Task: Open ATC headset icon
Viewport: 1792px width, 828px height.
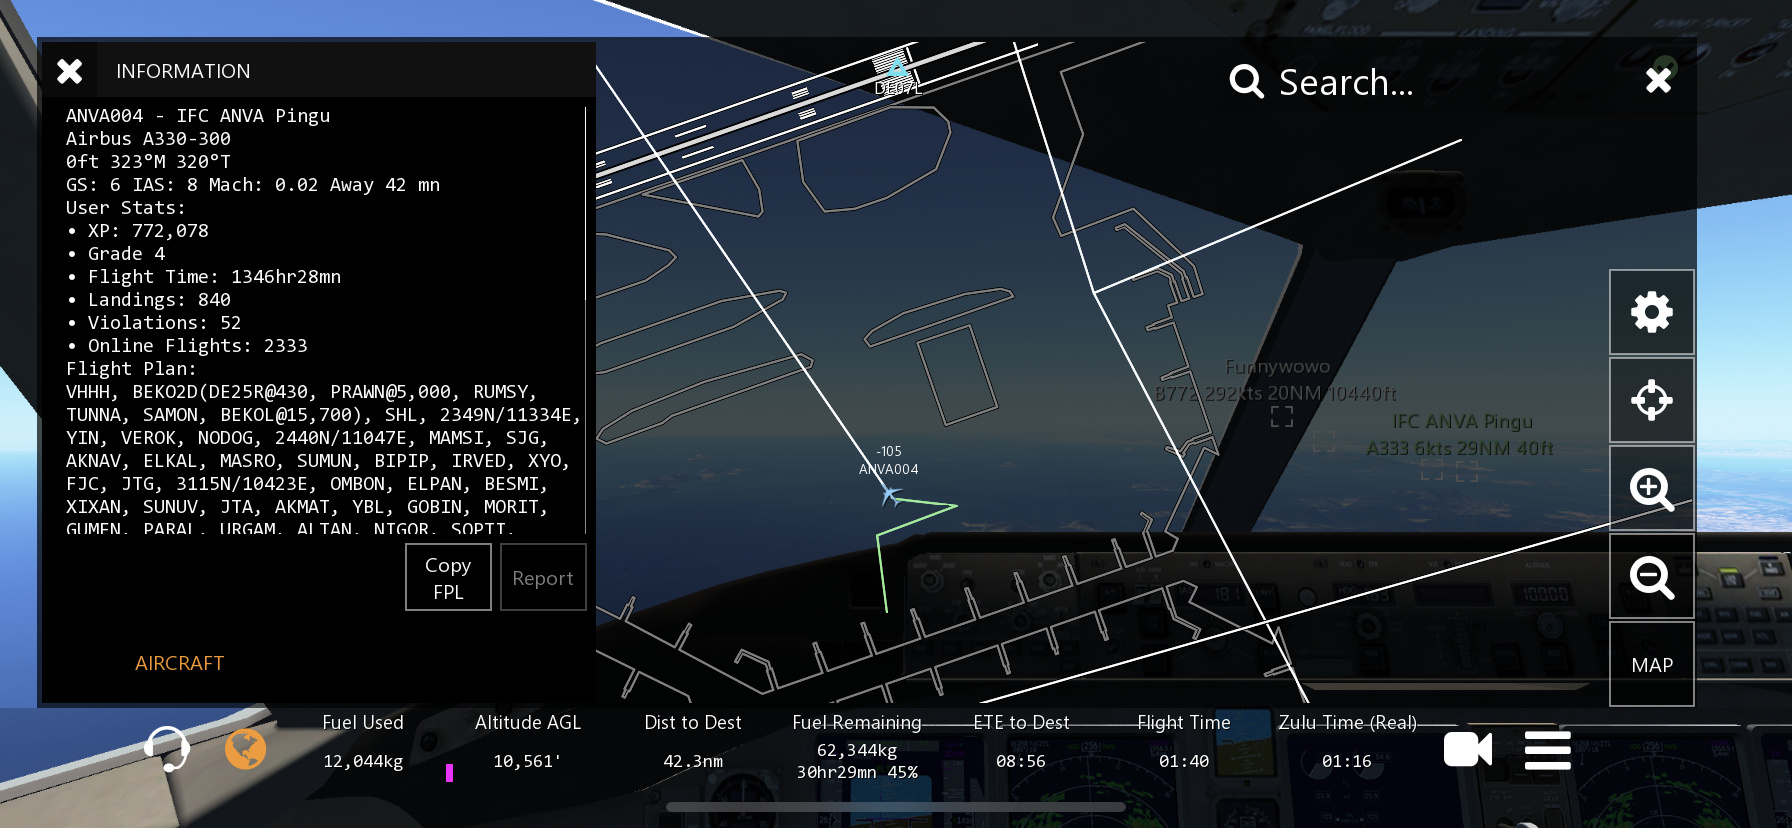Action: click(x=168, y=749)
